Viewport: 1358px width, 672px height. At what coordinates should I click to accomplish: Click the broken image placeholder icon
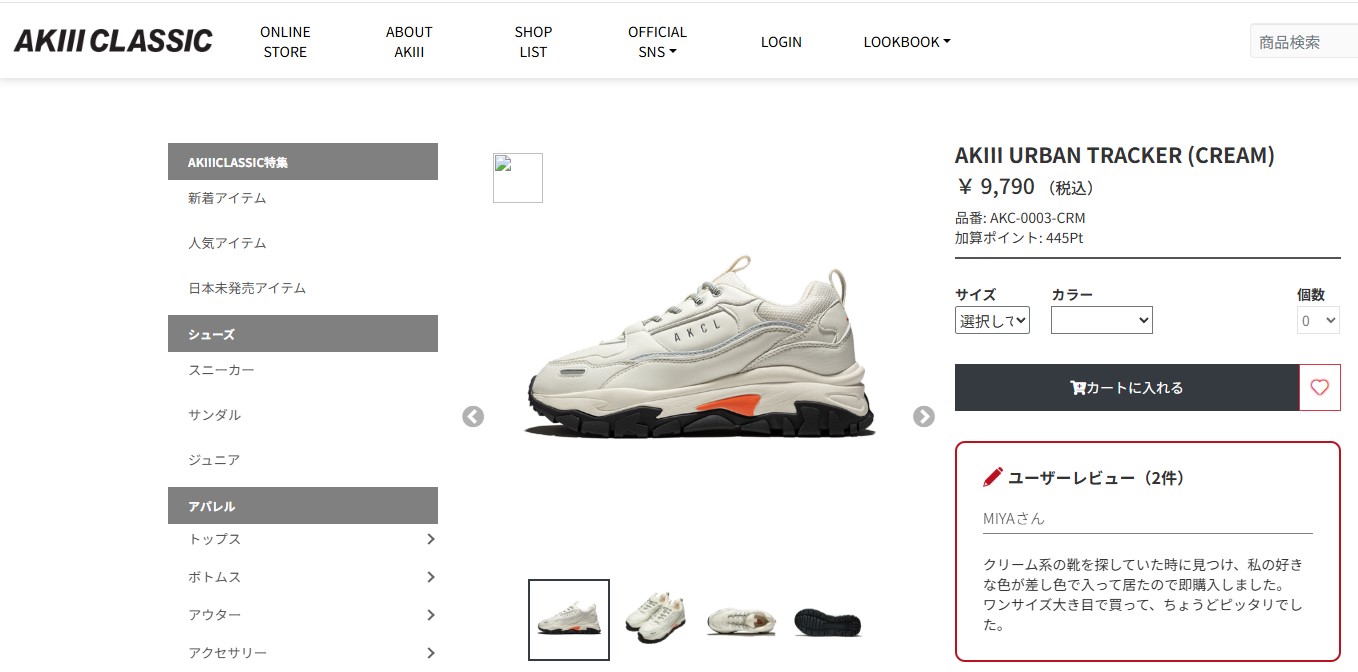tap(518, 178)
